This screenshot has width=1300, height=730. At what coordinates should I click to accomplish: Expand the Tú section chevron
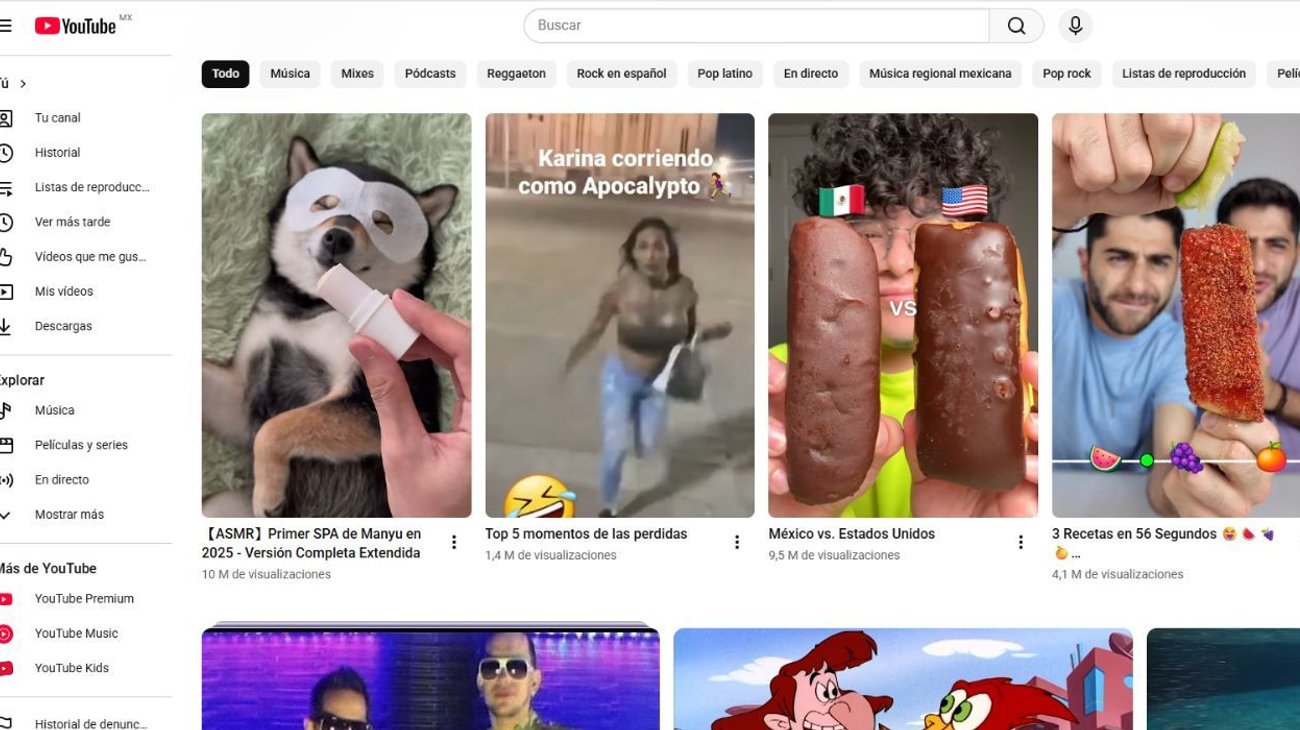[x=23, y=84]
